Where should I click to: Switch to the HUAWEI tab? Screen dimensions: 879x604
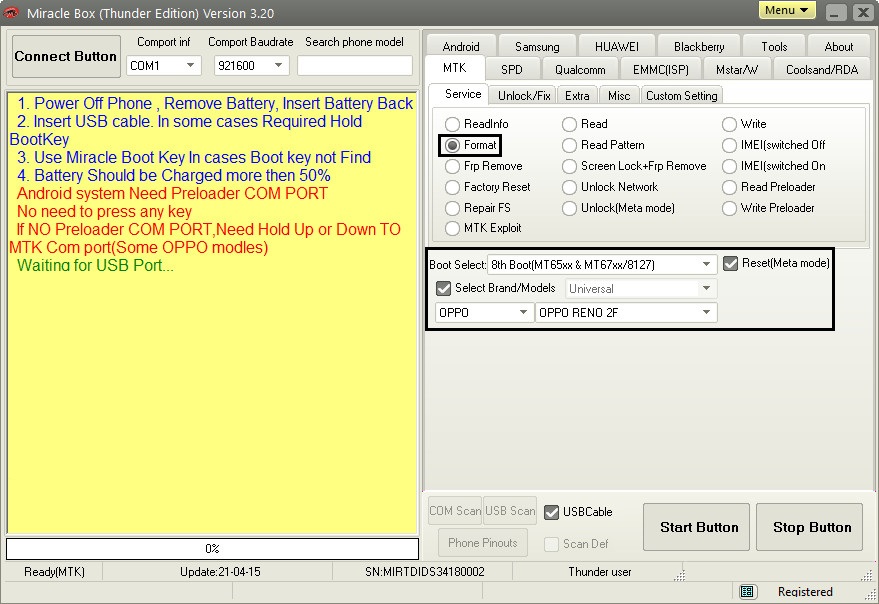[617, 47]
